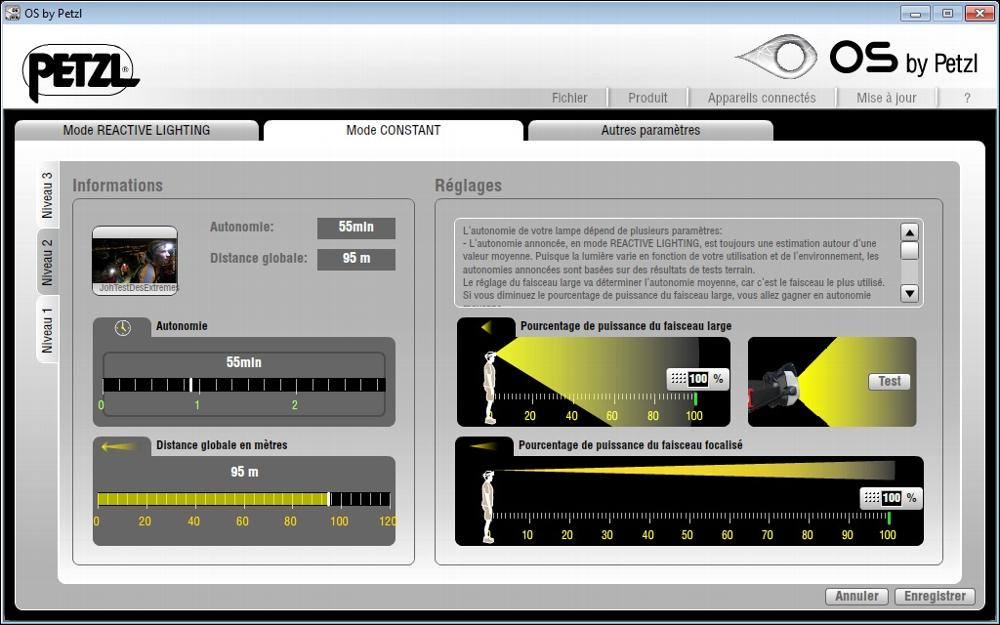Switch to Mode REACTIVE LIGHTING tab

[x=136, y=130]
